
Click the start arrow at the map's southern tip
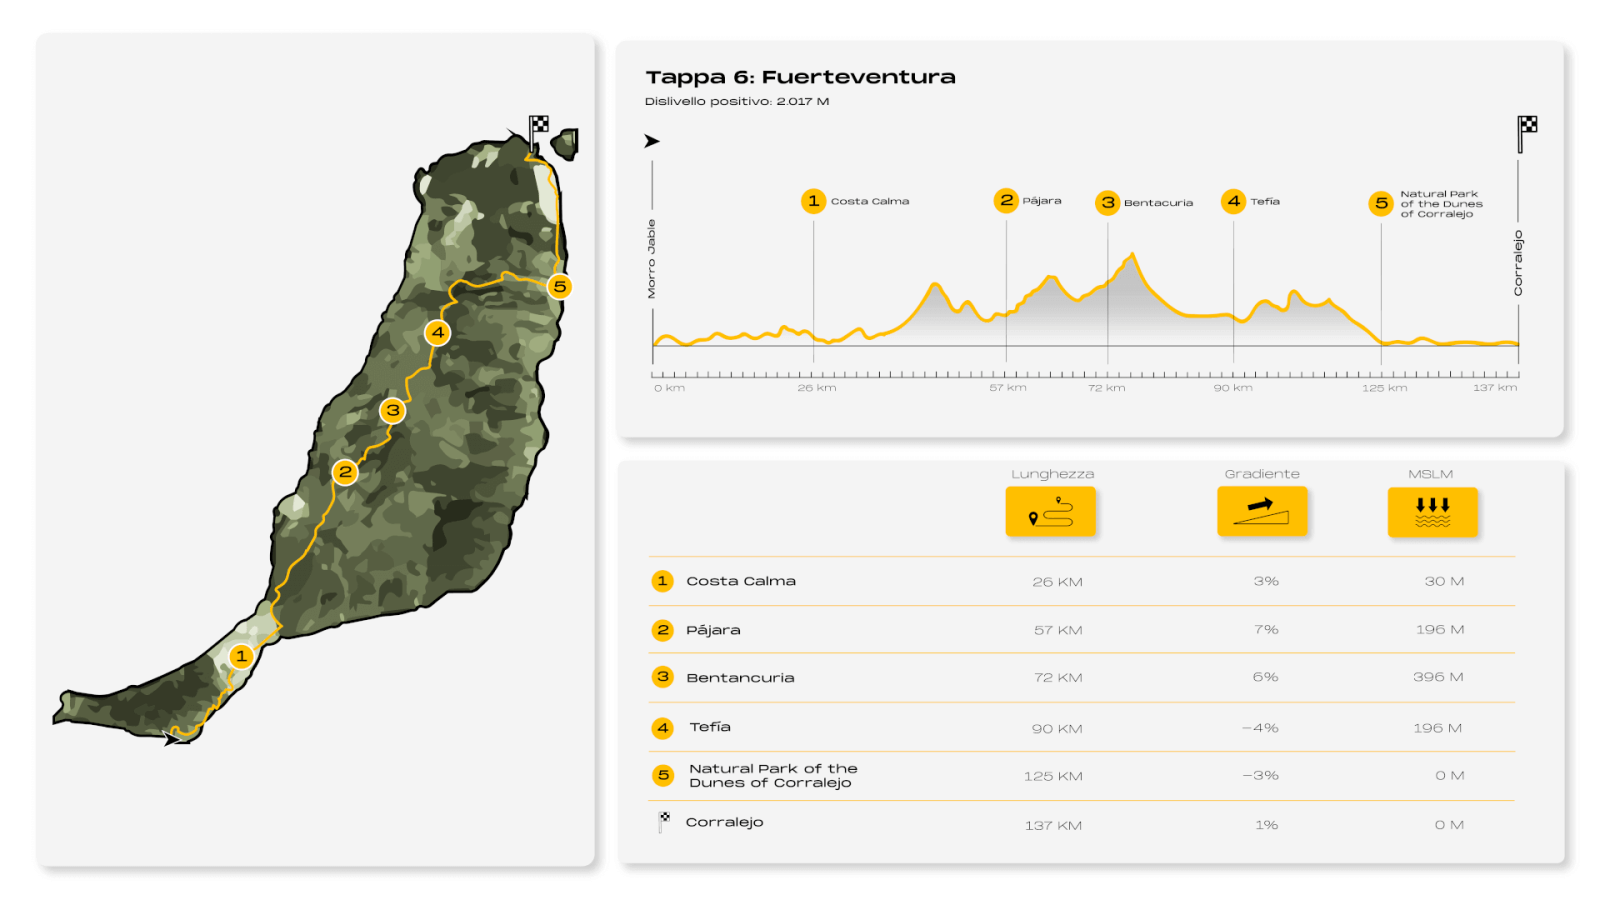click(x=173, y=738)
